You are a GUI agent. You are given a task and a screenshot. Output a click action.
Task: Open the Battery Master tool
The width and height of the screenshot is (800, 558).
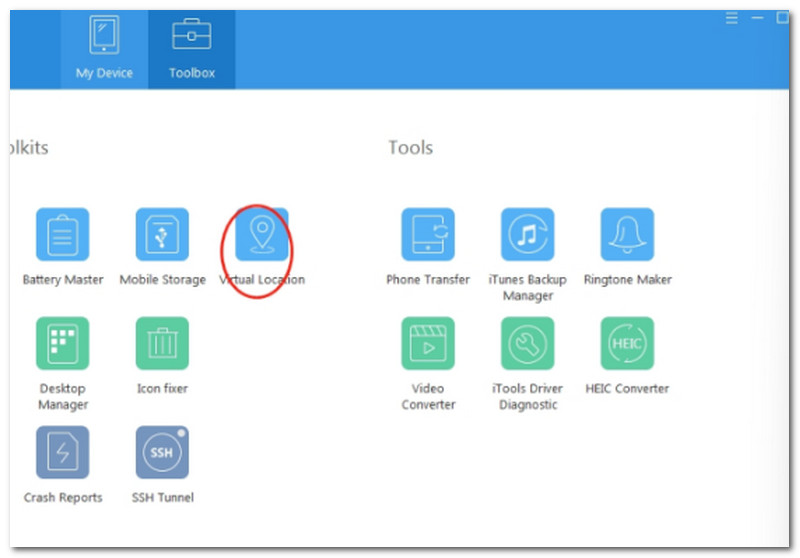point(62,234)
